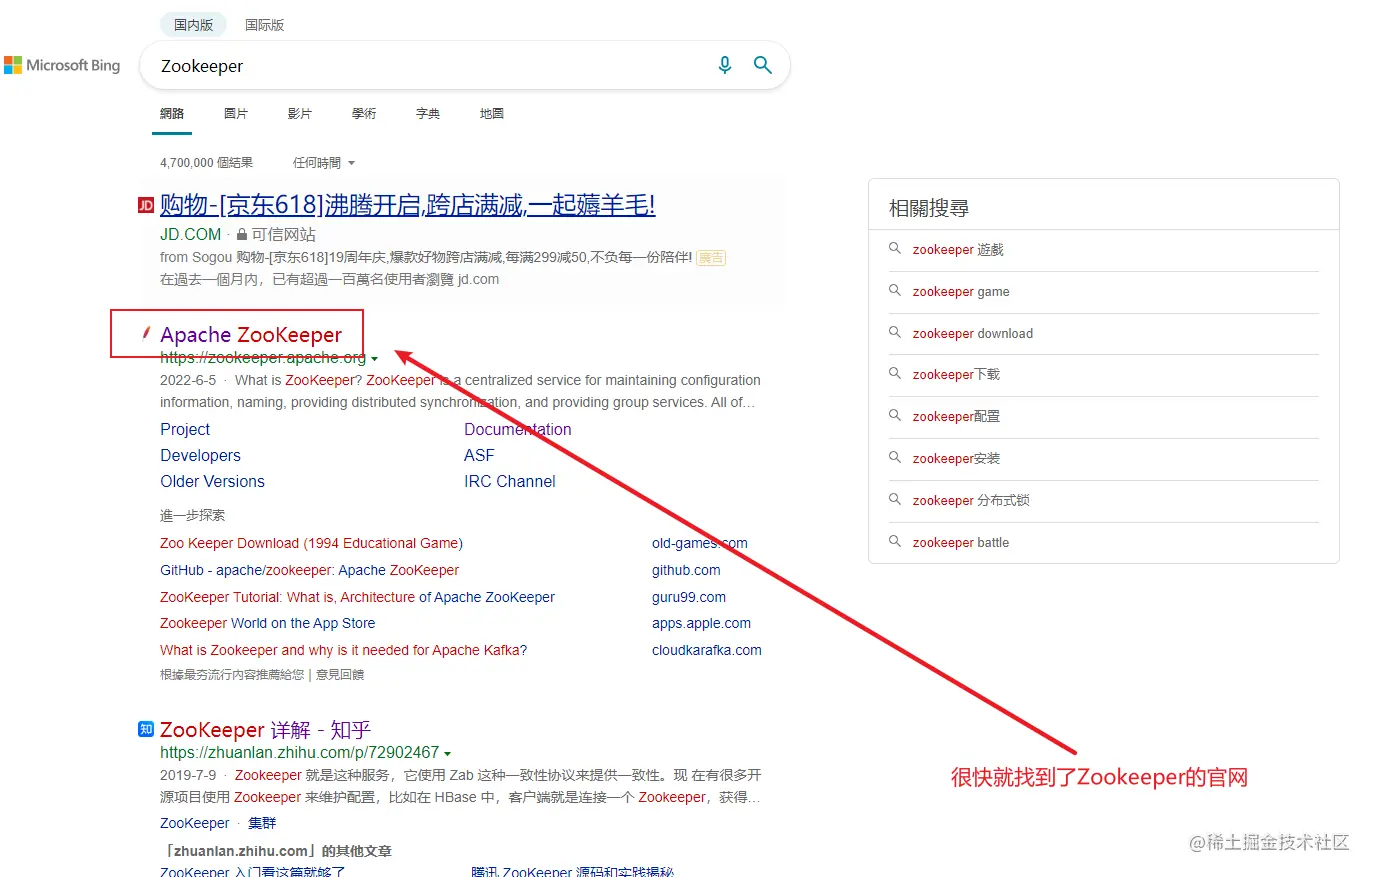Click the github.com domain link
The width and height of the screenshot is (1374, 877).
pyautogui.click(x=686, y=570)
